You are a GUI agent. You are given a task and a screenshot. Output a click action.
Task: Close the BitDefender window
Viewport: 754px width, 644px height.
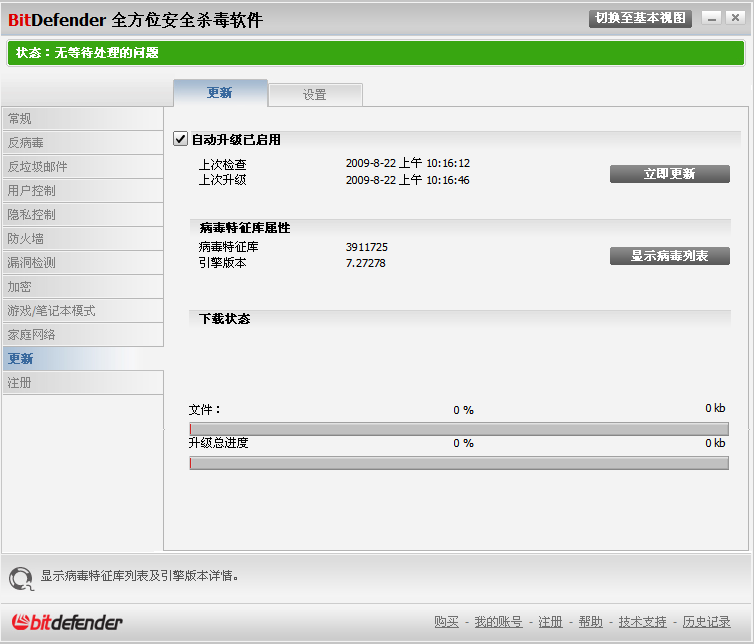(735, 18)
